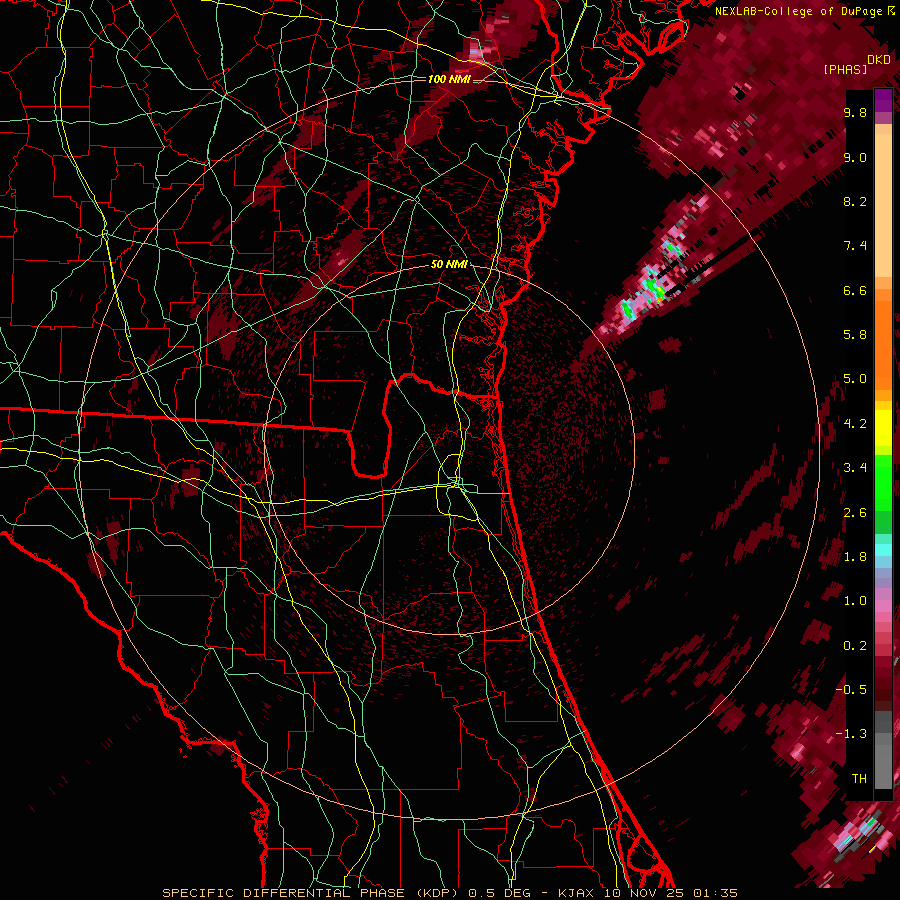900x900 pixels.
Task: Pick the cyan band of the color bar
Action: pos(883,549)
